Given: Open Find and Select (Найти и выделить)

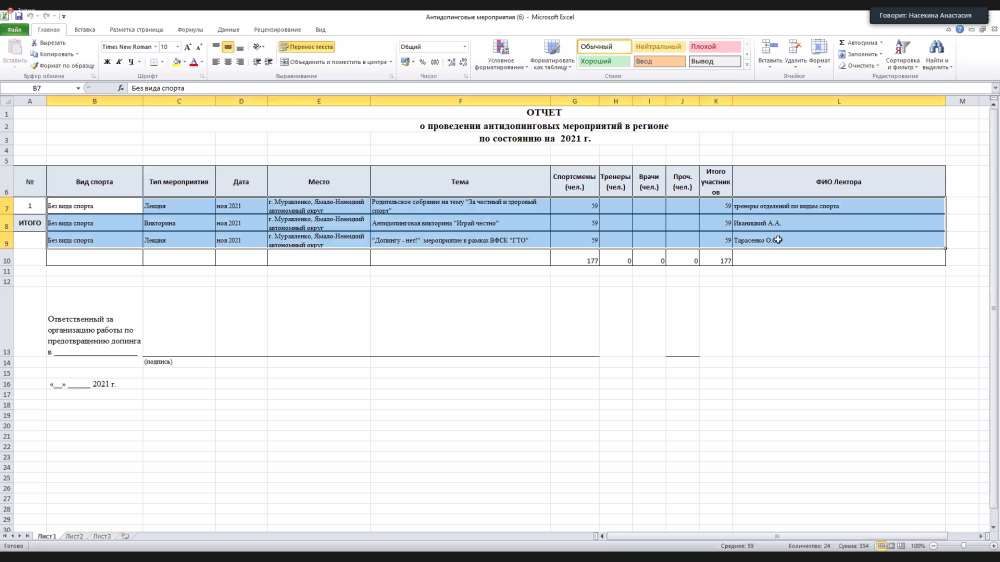Looking at the screenshot, I should (937, 54).
